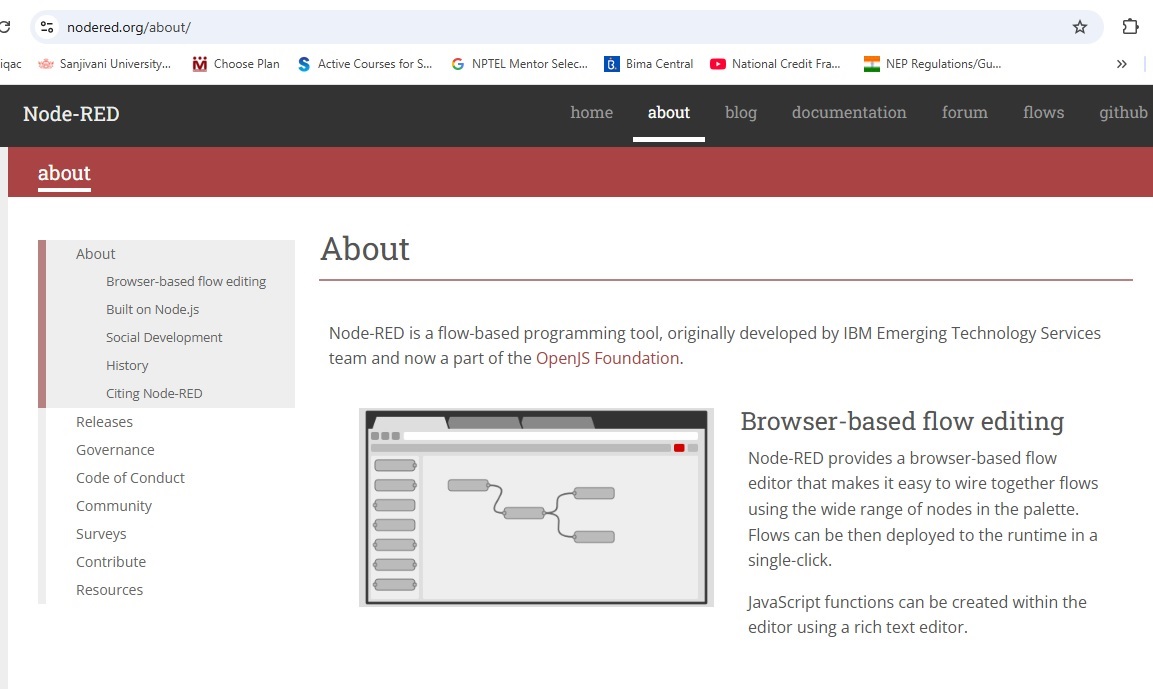Jump to Browser-based flow editing in the sidebar
This screenshot has height=689, width=1153.
click(186, 282)
